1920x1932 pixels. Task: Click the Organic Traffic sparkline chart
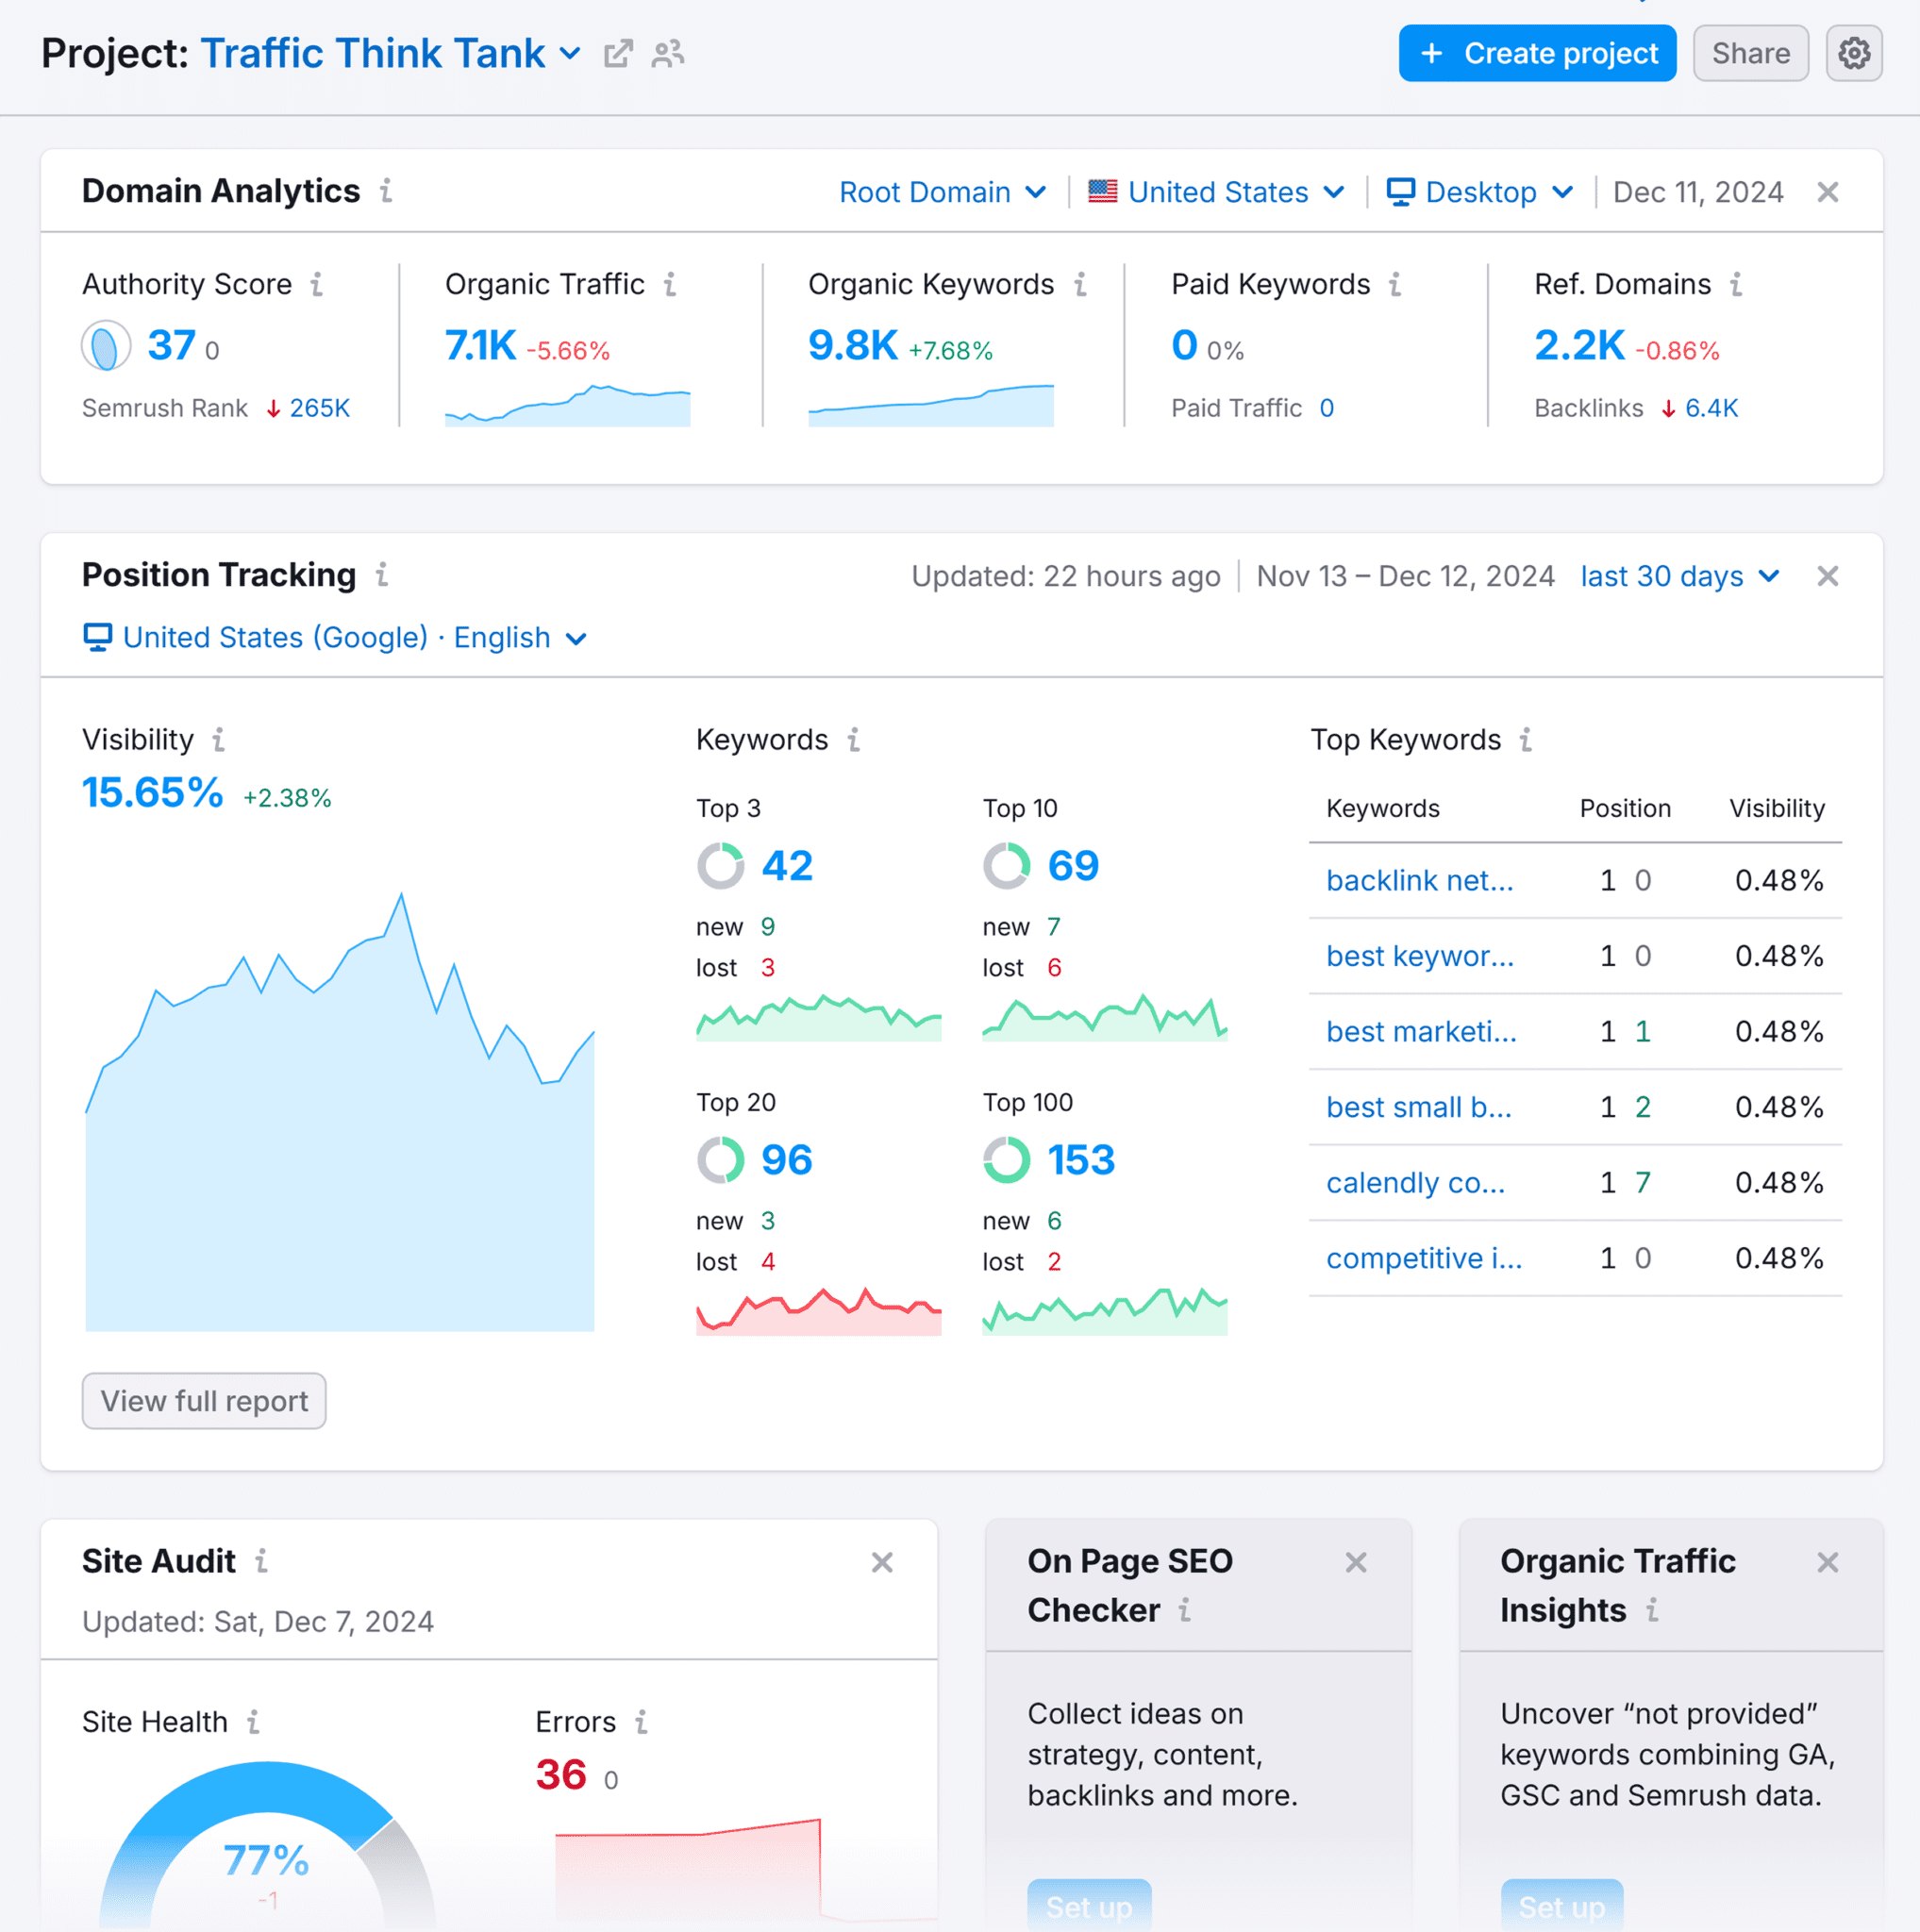(x=567, y=405)
